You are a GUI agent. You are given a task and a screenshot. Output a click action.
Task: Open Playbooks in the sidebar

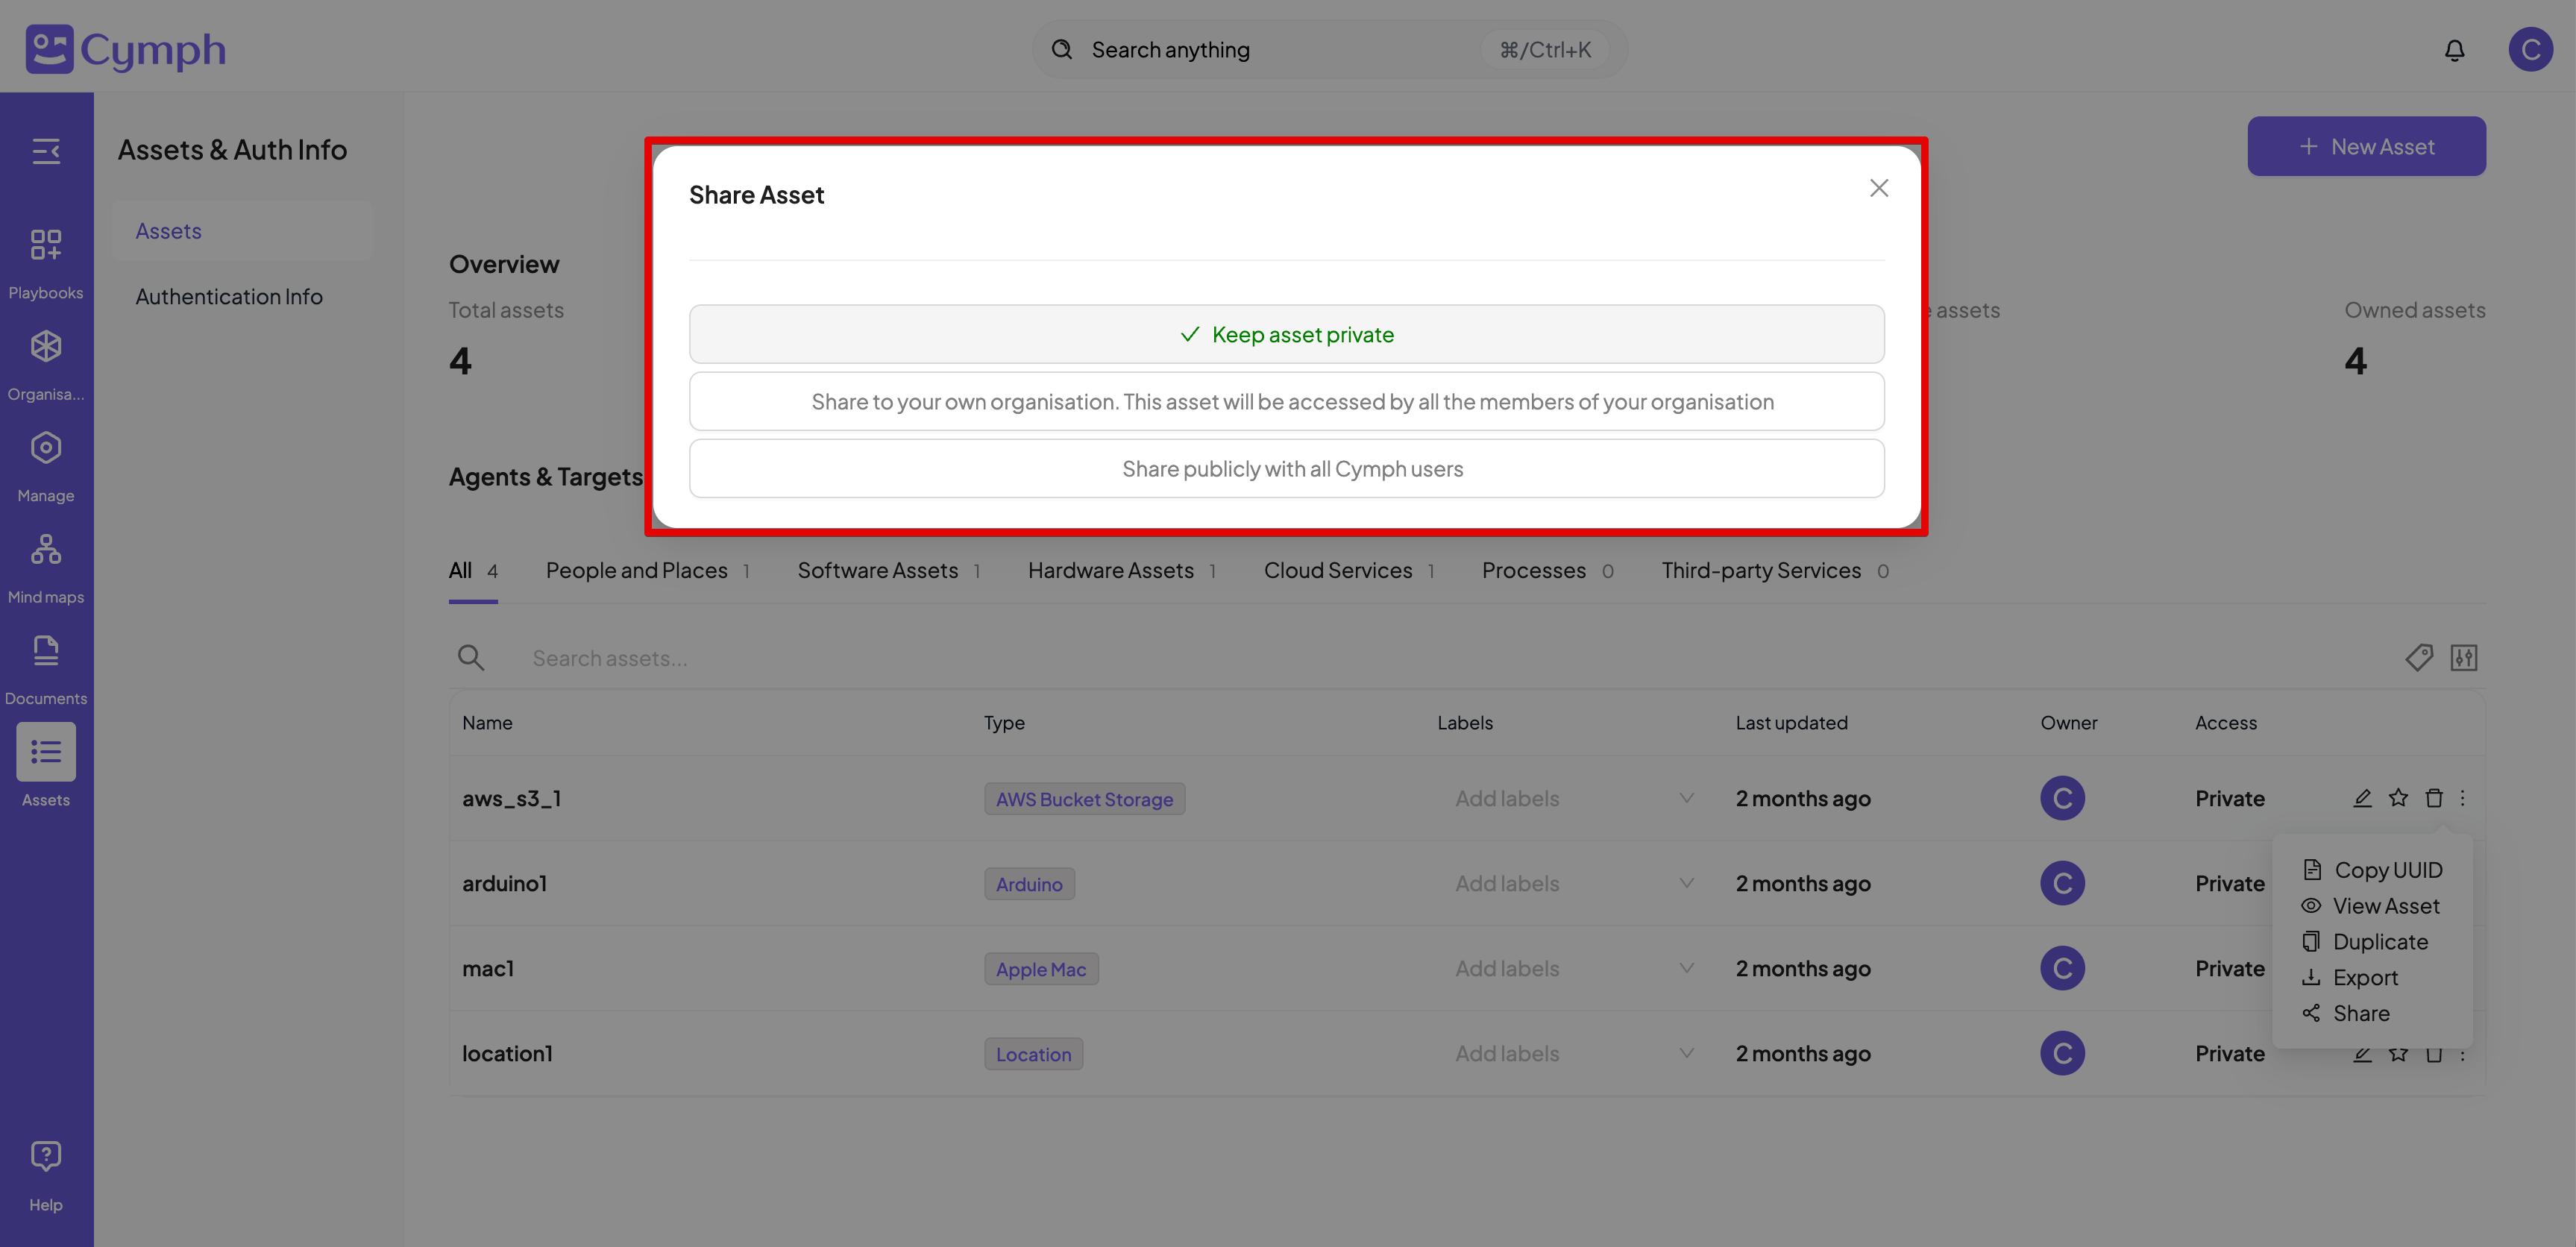tap(46, 262)
